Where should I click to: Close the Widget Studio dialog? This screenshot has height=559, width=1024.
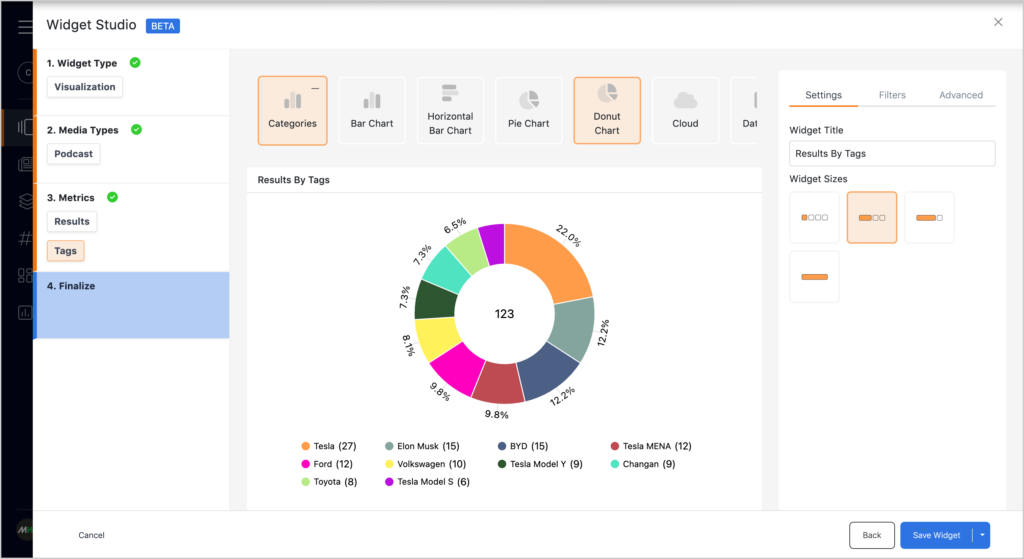998,22
